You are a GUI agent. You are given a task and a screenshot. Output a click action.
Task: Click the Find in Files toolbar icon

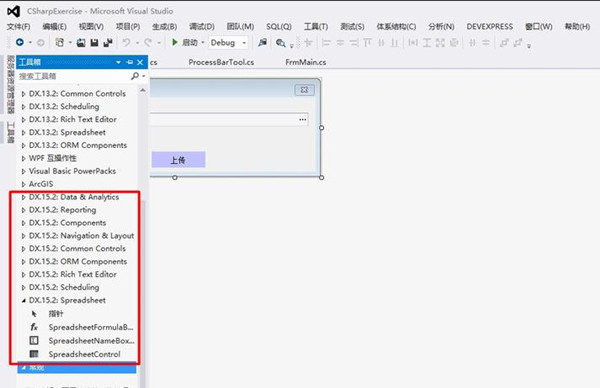(262, 43)
